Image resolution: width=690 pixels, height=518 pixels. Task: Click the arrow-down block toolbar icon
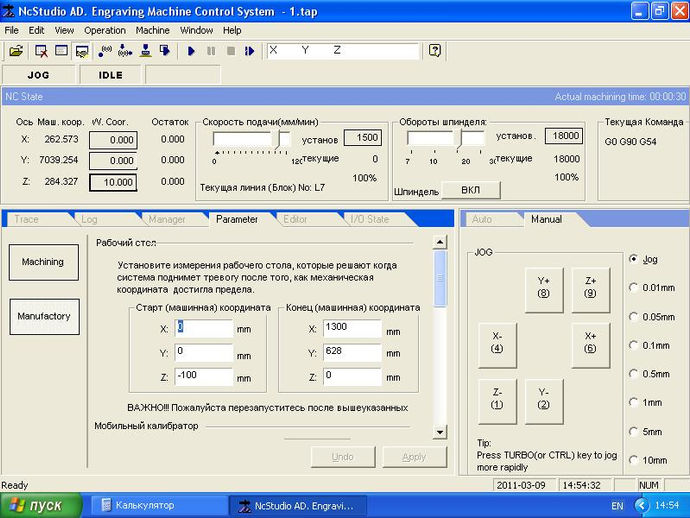coord(165,51)
